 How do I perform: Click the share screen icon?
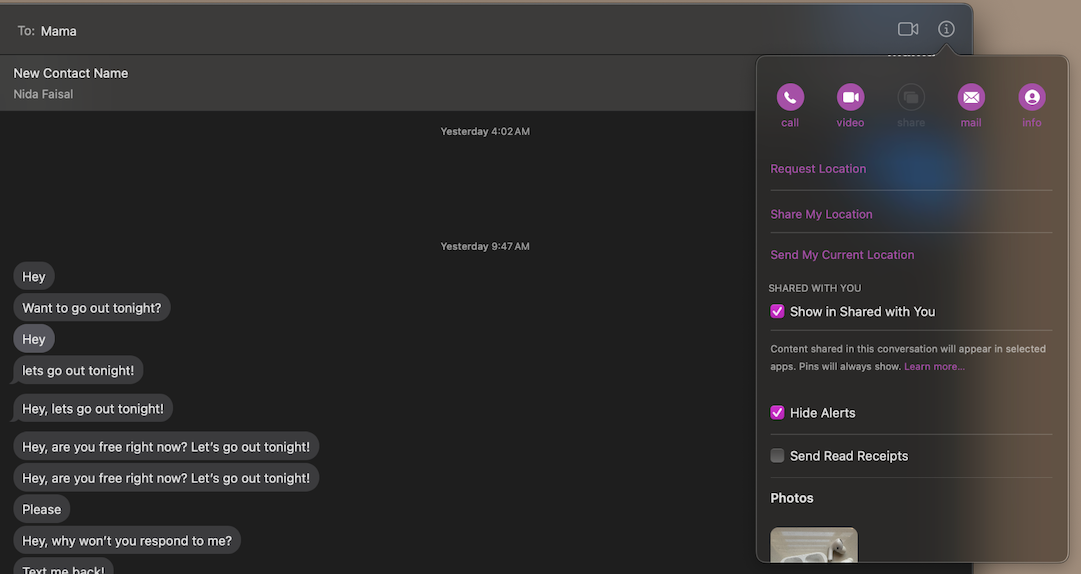pyautogui.click(x=911, y=97)
